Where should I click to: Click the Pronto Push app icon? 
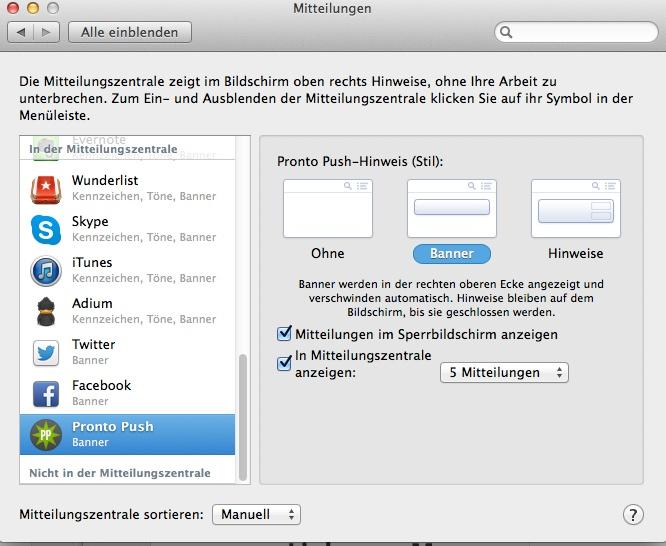tap(46, 434)
